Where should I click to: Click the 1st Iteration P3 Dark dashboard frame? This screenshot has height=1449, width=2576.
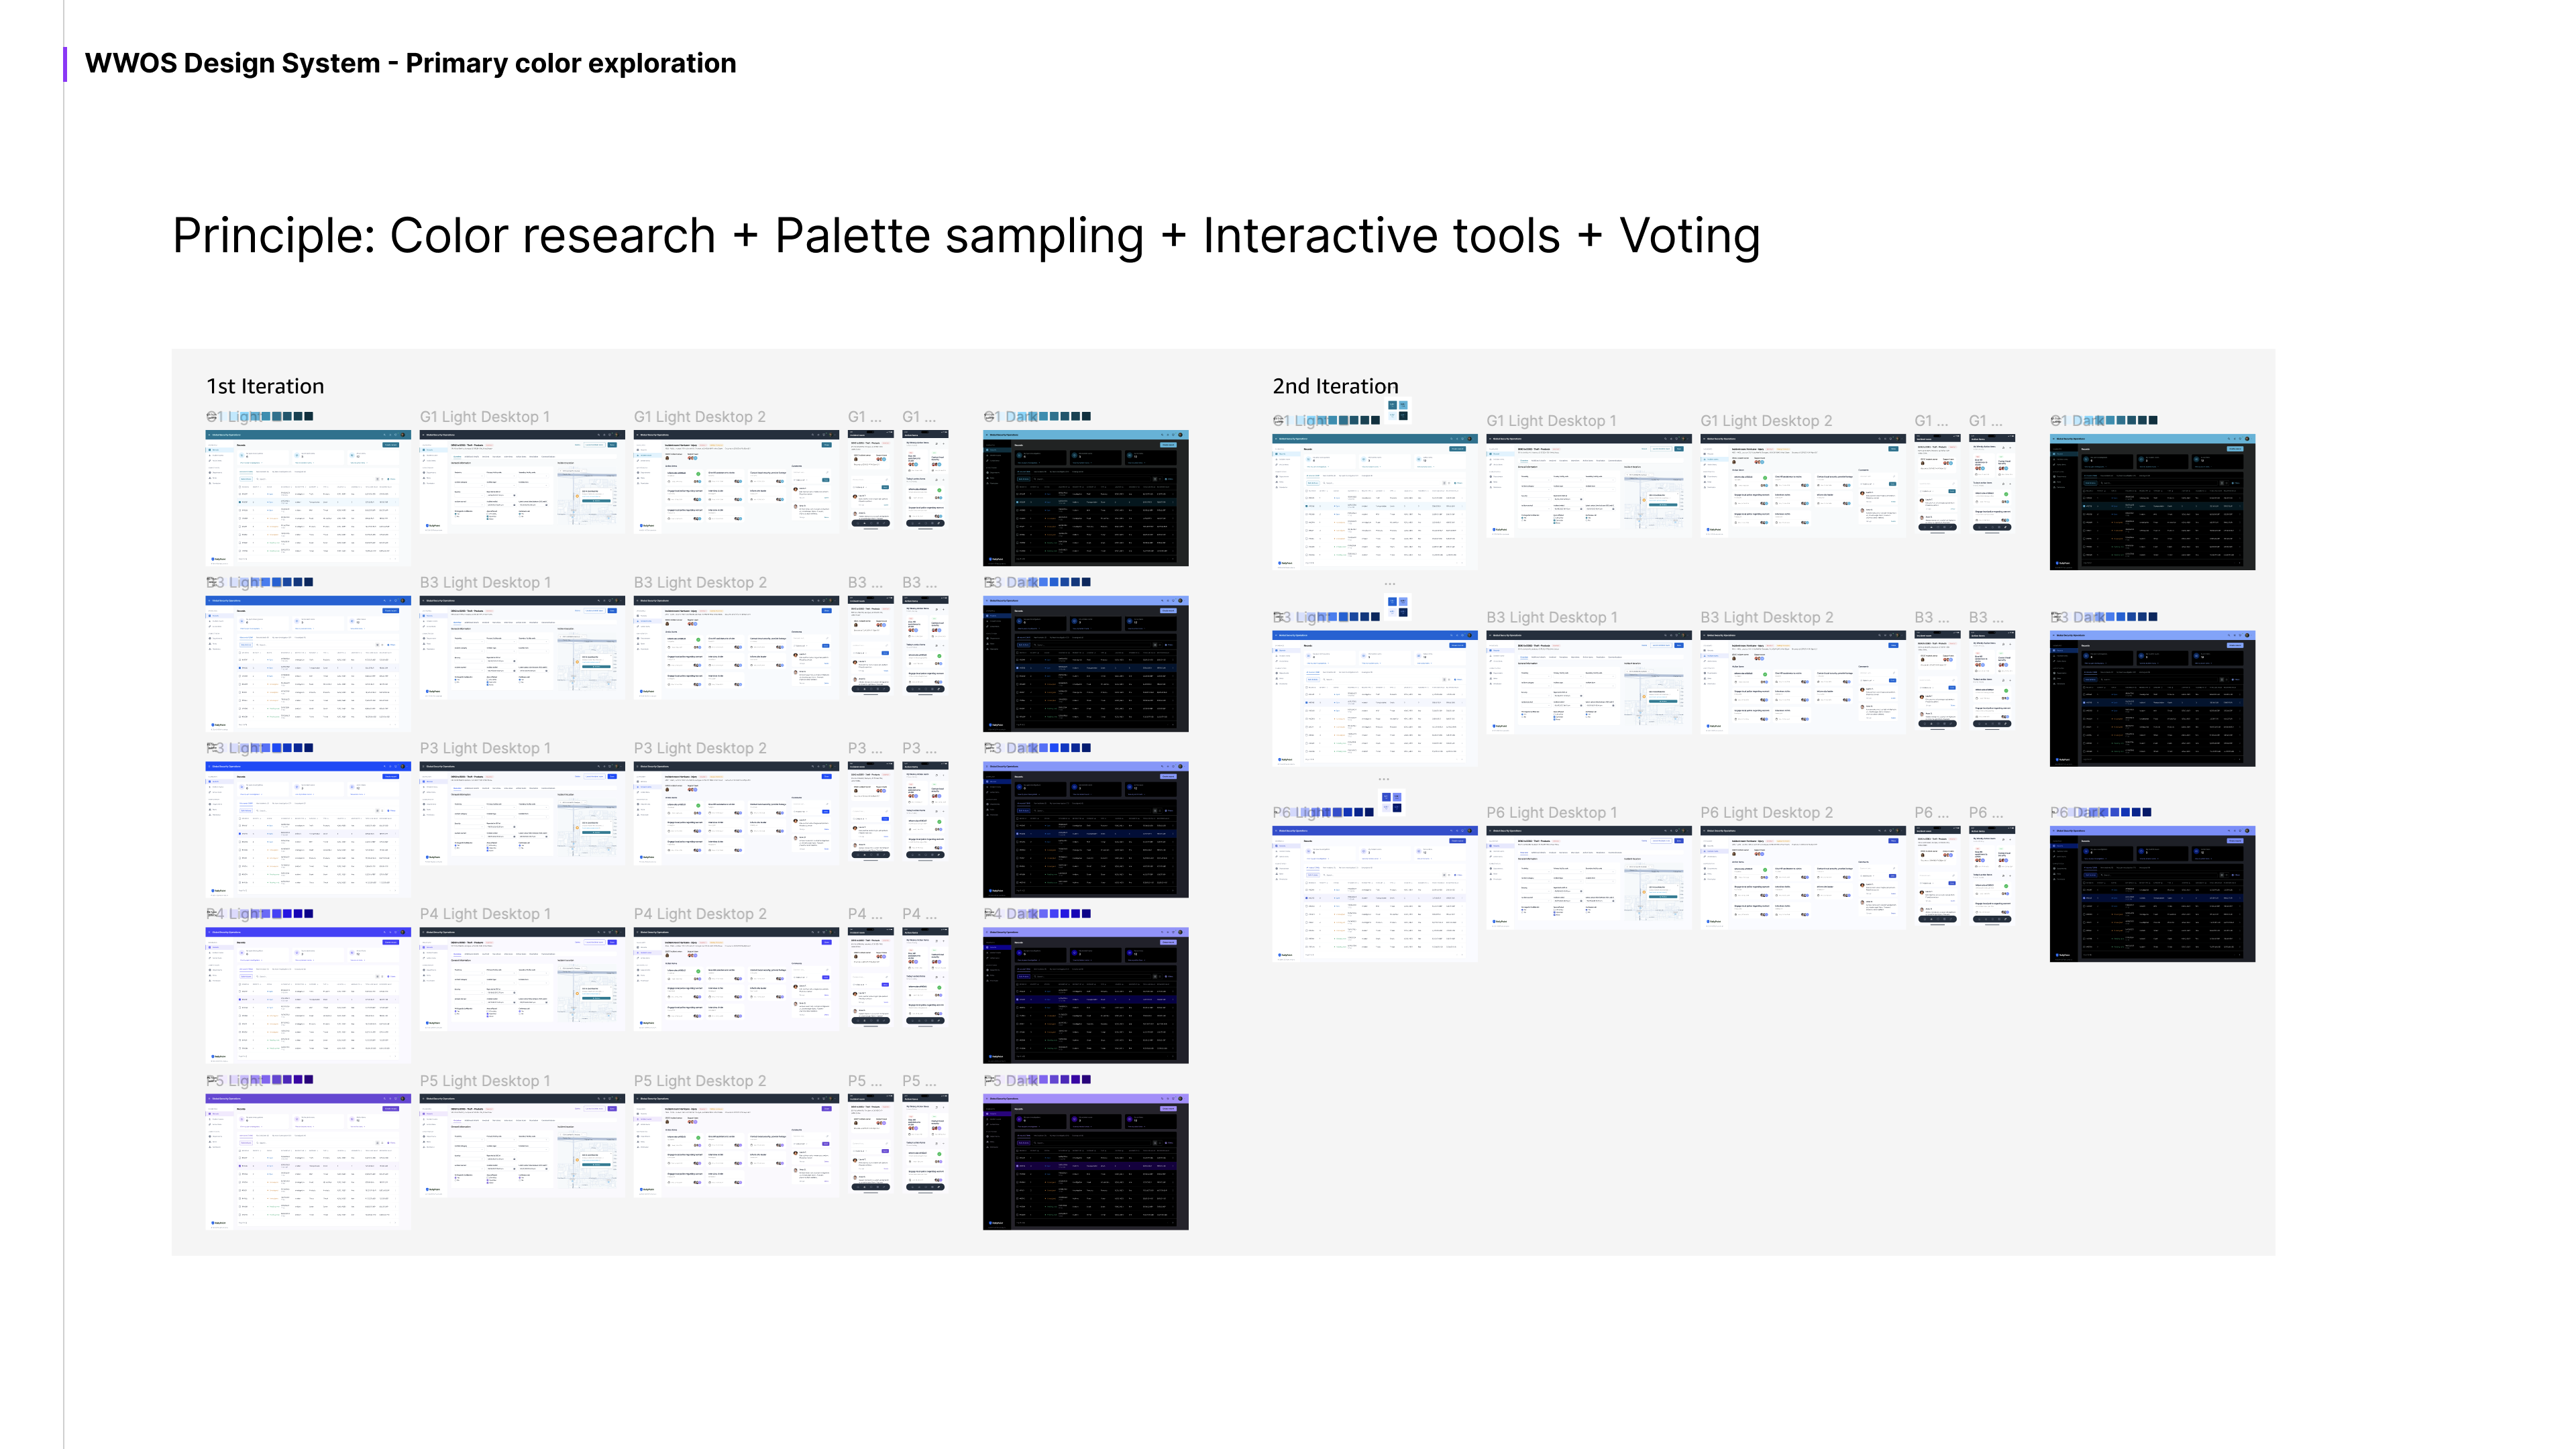[x=1085, y=829]
